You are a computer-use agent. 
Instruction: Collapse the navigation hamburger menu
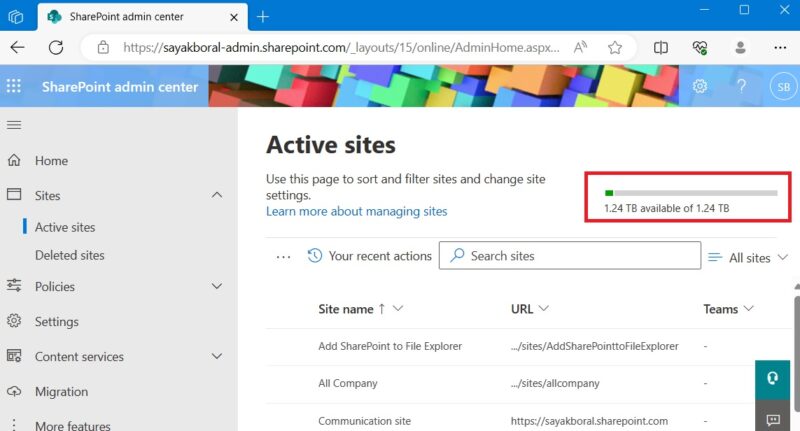14,125
